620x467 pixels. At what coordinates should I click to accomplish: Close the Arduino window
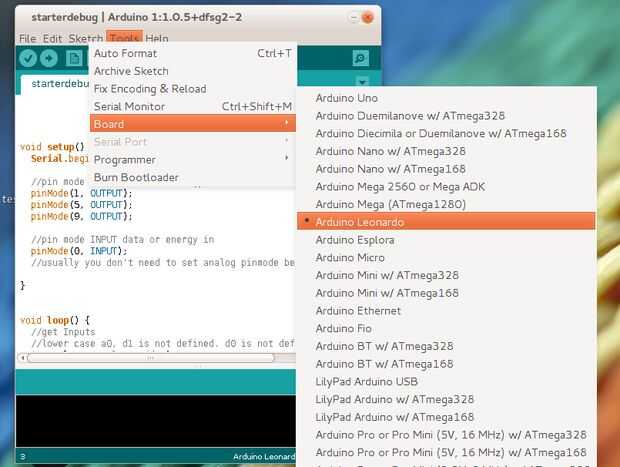pos(368,18)
